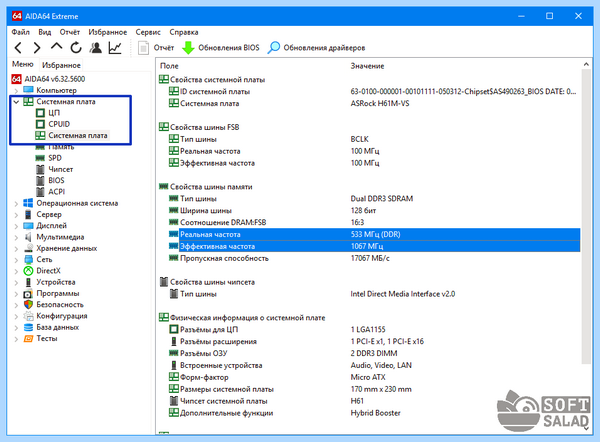This screenshot has height=442, width=600.
Task: Expand the Сервер tree node
Action: point(16,215)
